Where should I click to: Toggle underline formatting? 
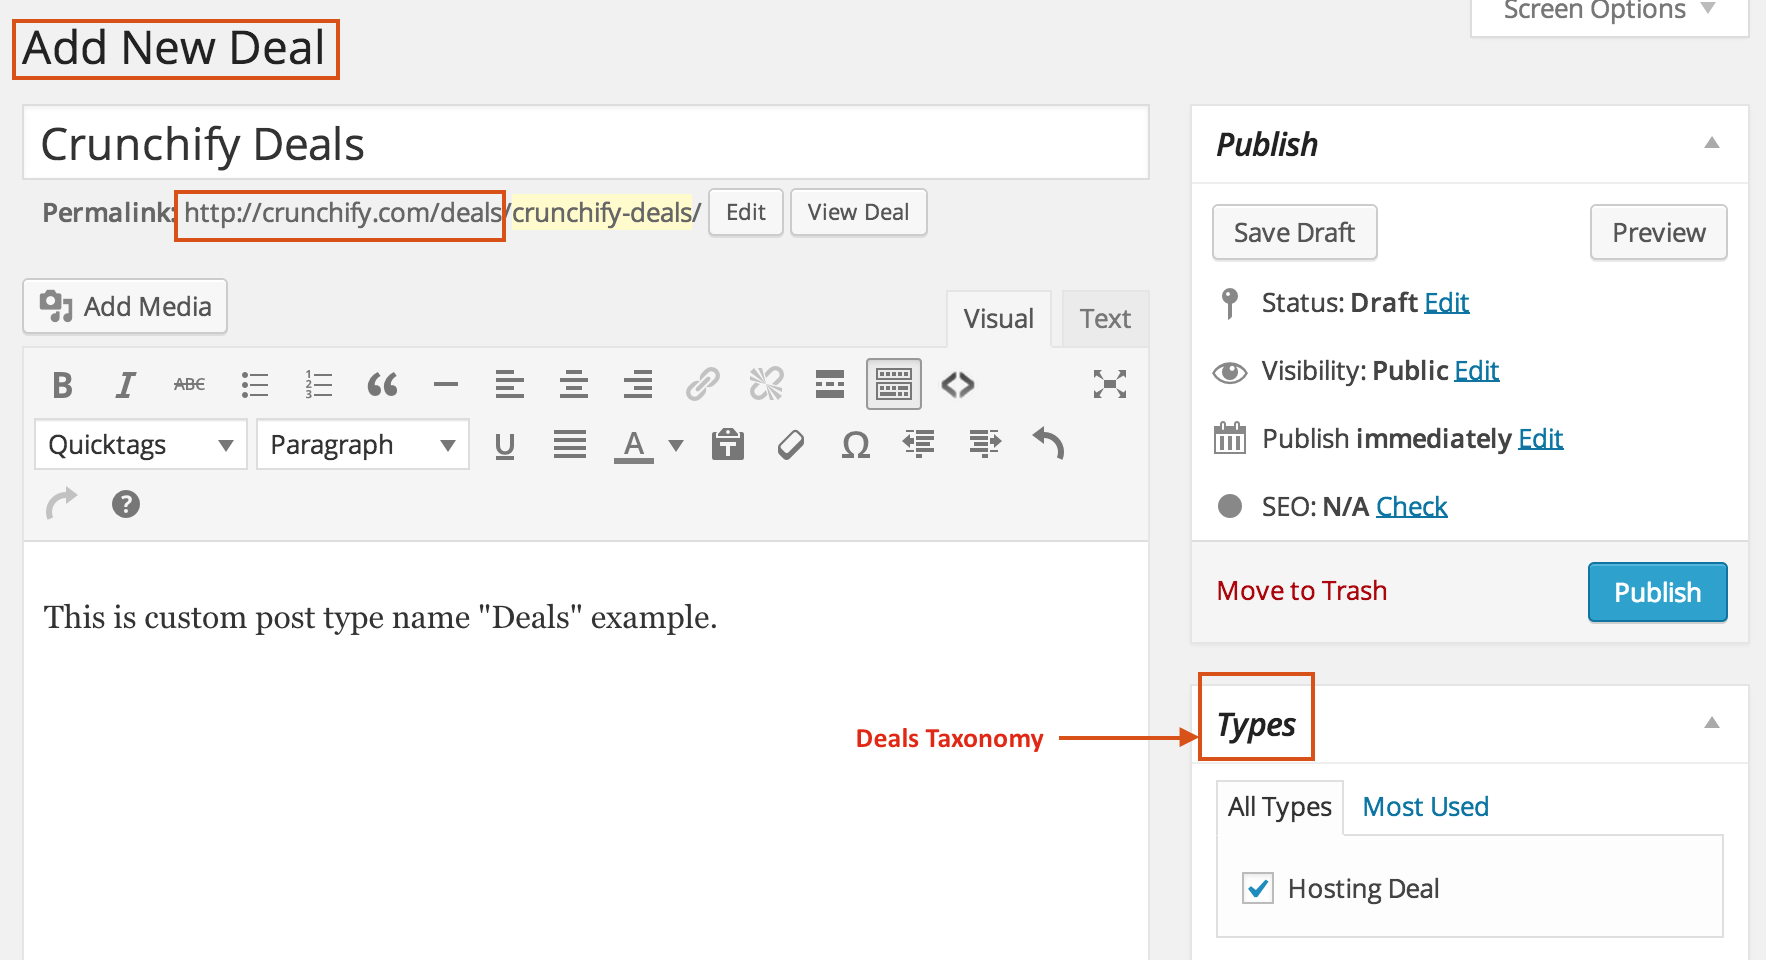tap(505, 445)
